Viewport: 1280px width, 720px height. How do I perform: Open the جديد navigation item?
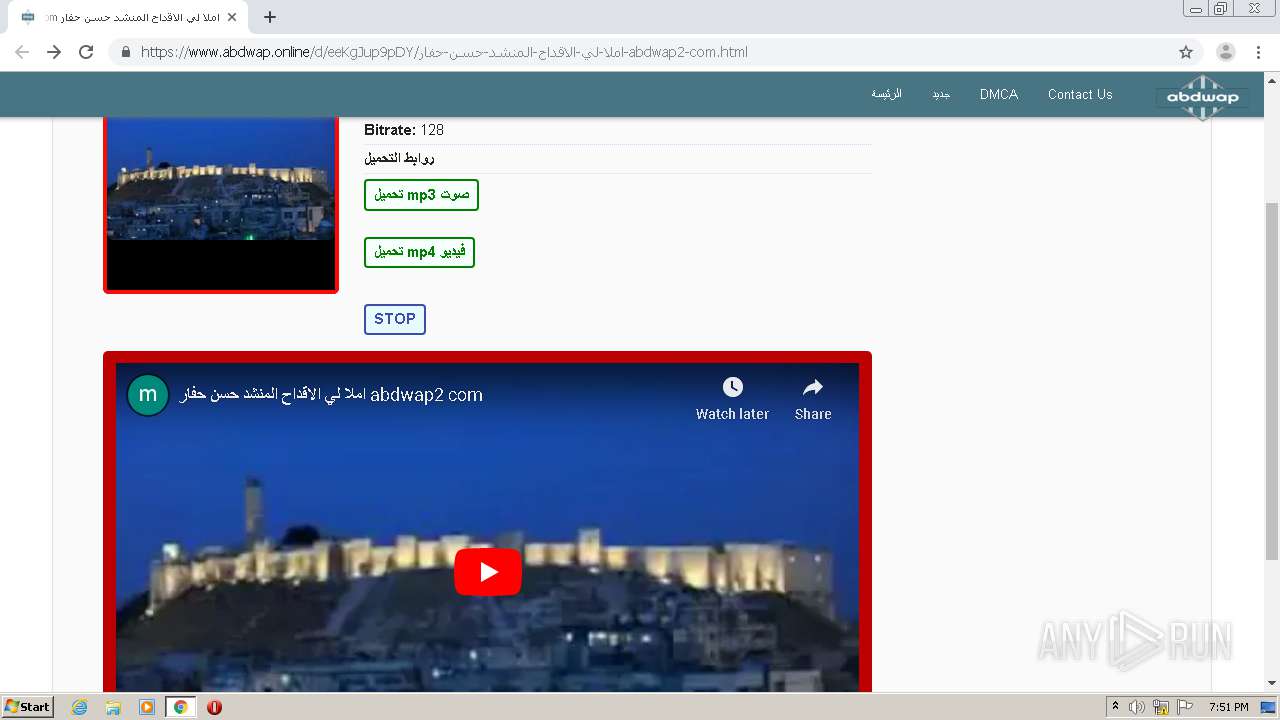pos(941,94)
